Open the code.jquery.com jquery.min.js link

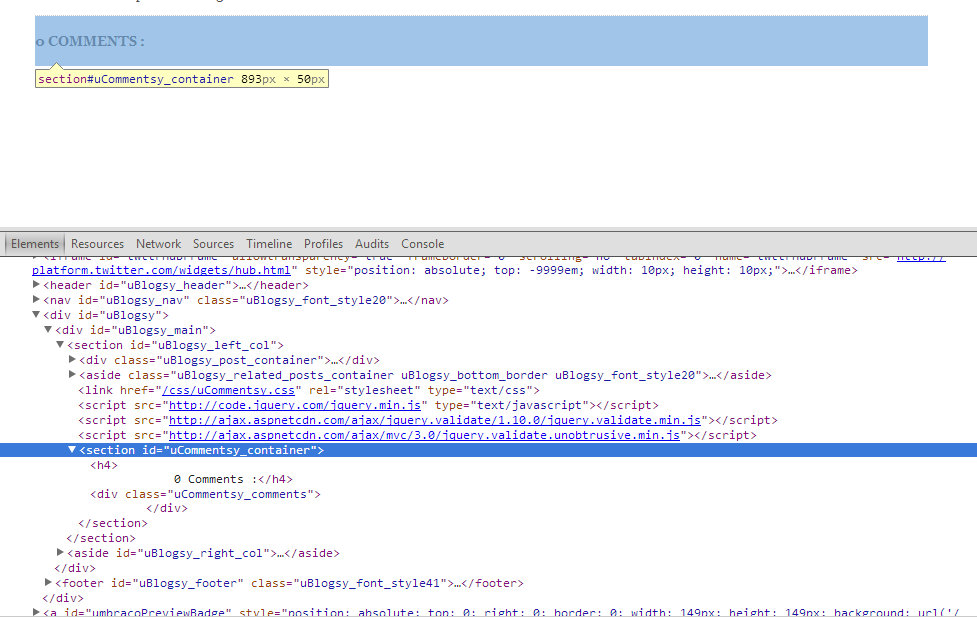pyautogui.click(x=295, y=405)
